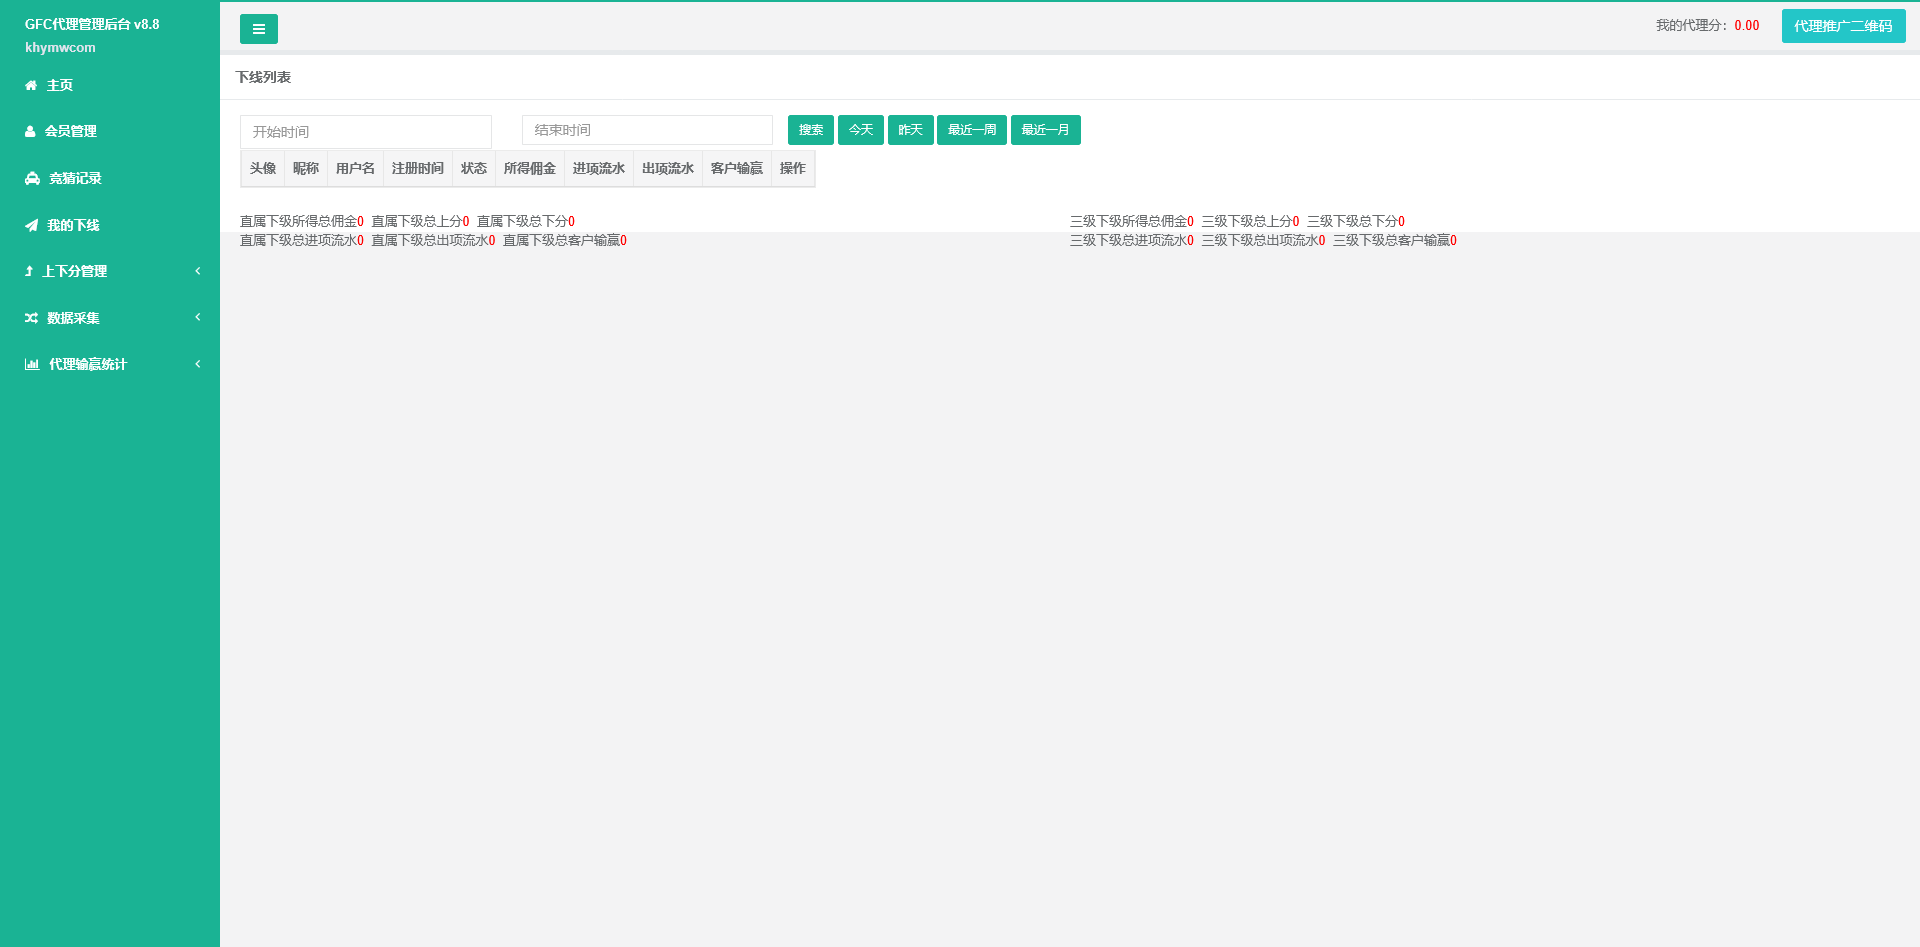Filter the list by 今天
1920x947 pixels.
[x=860, y=130]
